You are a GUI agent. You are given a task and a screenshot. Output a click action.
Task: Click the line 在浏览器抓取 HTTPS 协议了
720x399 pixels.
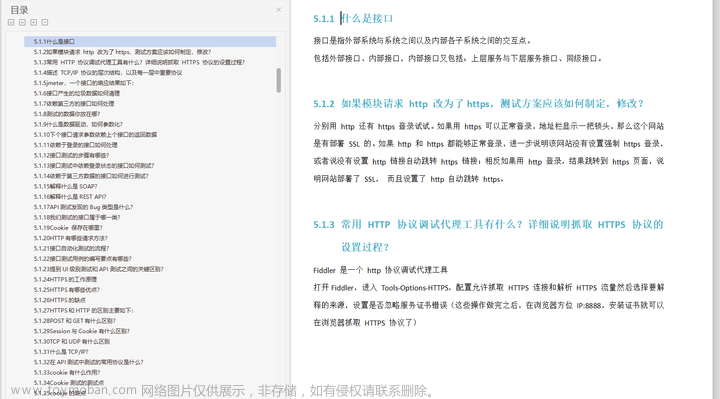point(365,322)
